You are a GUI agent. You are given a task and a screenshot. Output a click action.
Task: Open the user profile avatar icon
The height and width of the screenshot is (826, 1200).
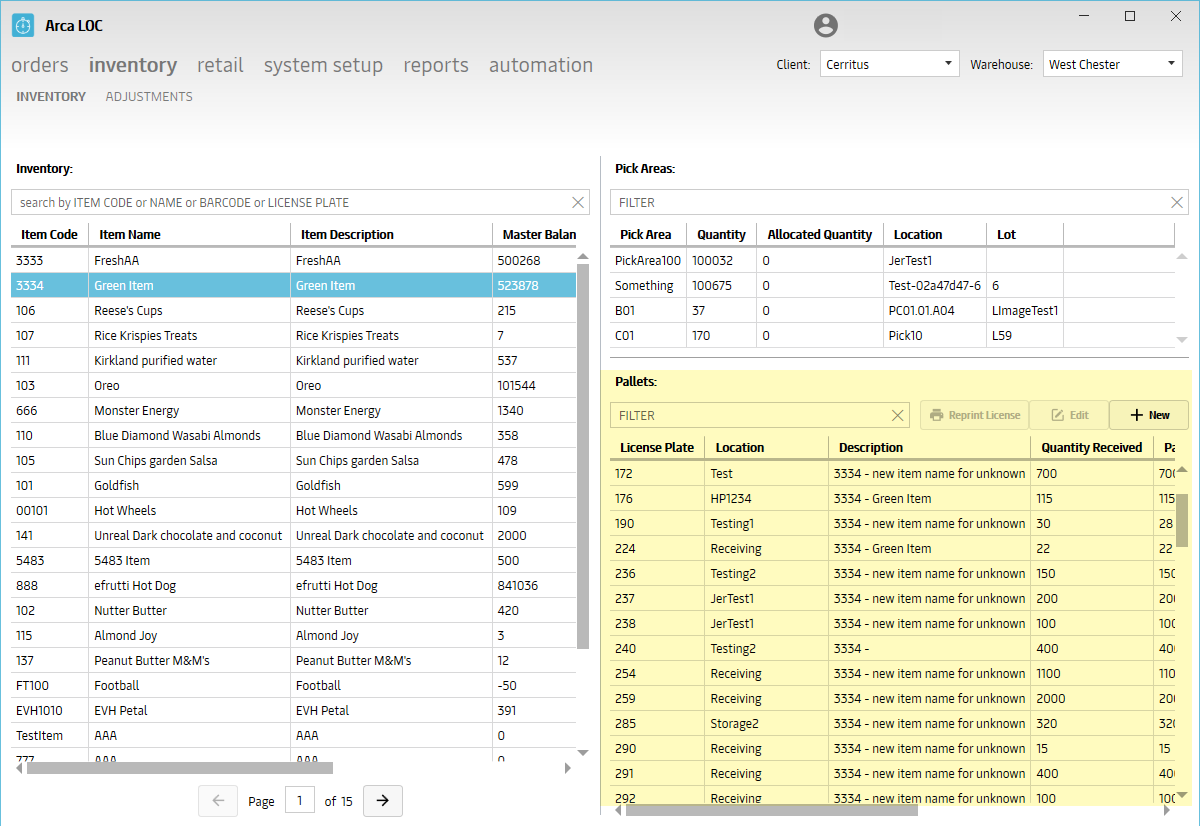pos(826,26)
